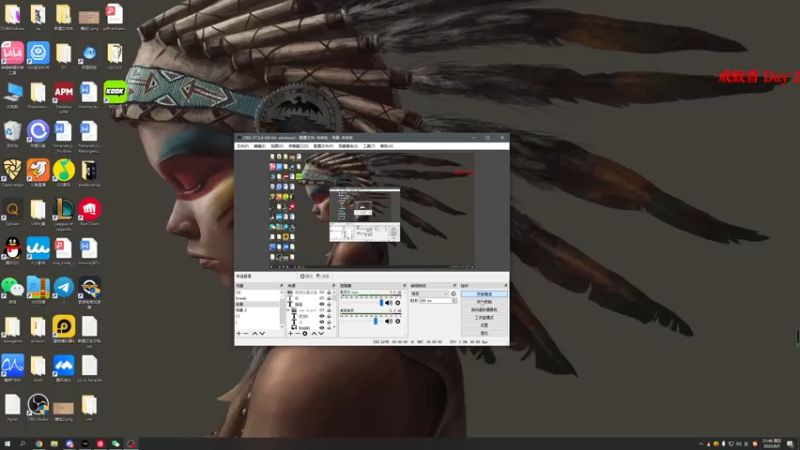Remove the selected source with minus icon

coord(297,333)
